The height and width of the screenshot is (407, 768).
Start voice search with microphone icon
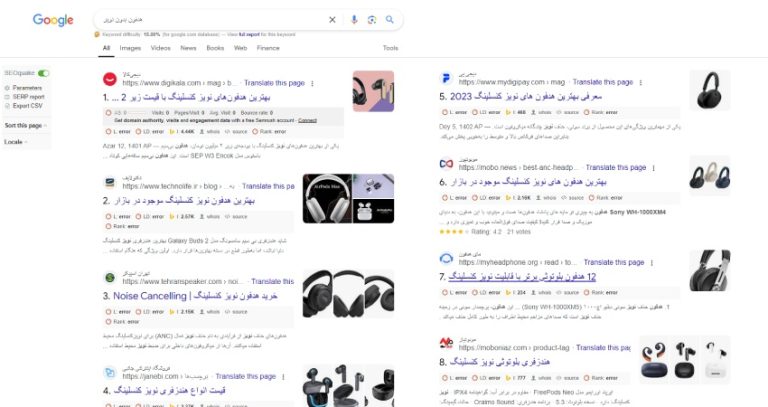coord(354,20)
